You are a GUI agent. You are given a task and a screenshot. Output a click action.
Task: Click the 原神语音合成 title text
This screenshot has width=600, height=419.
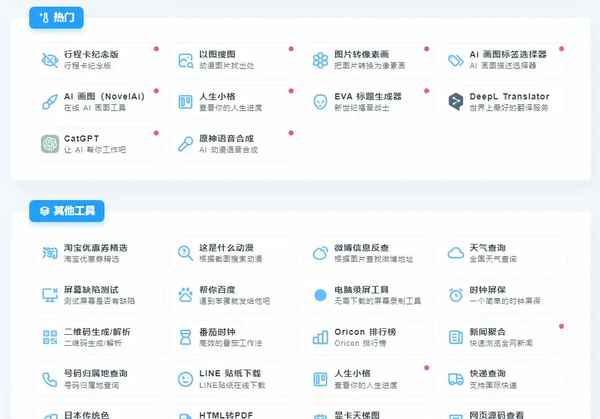(226, 138)
